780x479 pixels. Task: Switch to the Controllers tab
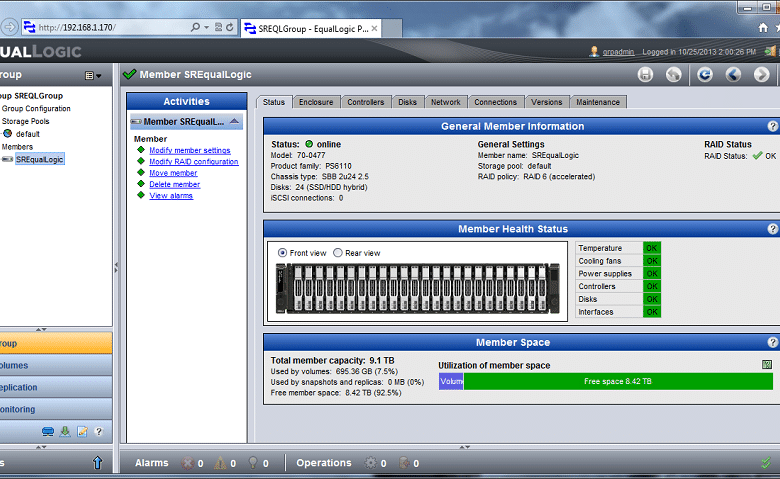point(366,102)
